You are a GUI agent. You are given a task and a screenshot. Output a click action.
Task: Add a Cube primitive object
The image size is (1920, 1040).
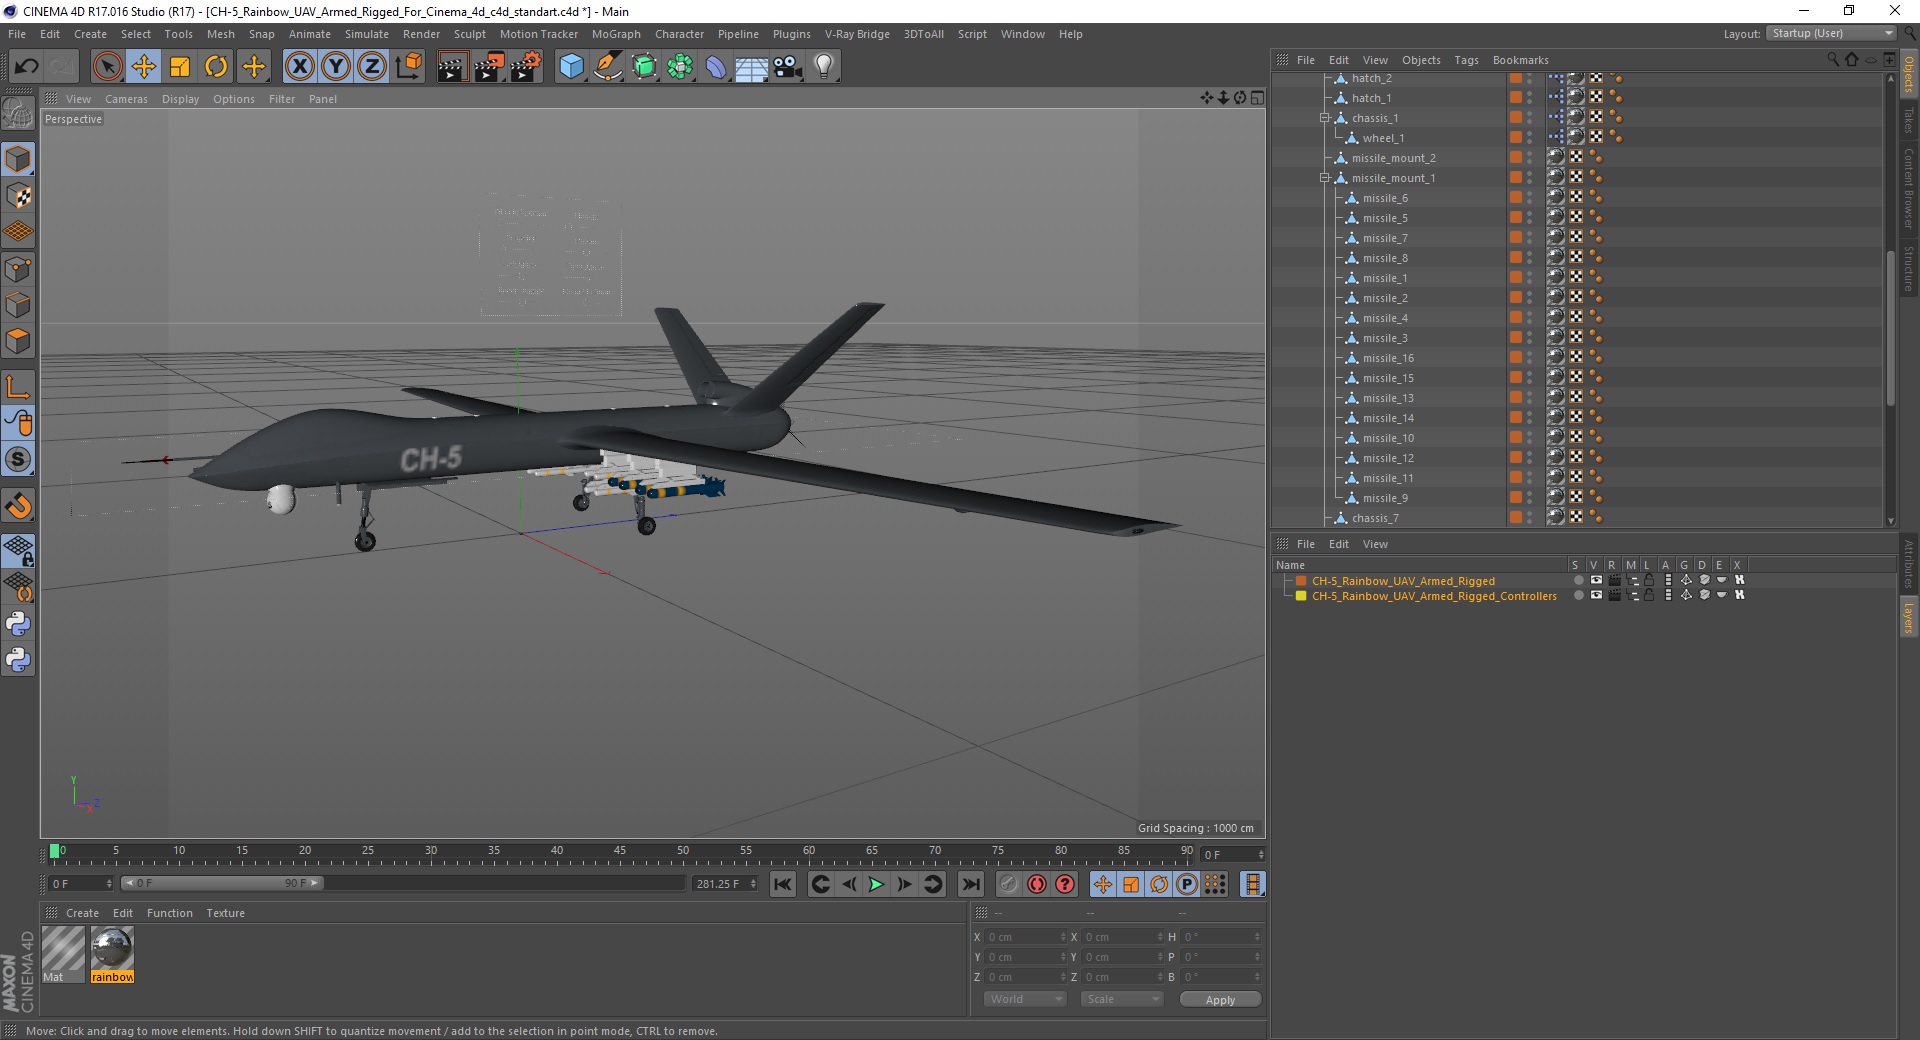571,67
